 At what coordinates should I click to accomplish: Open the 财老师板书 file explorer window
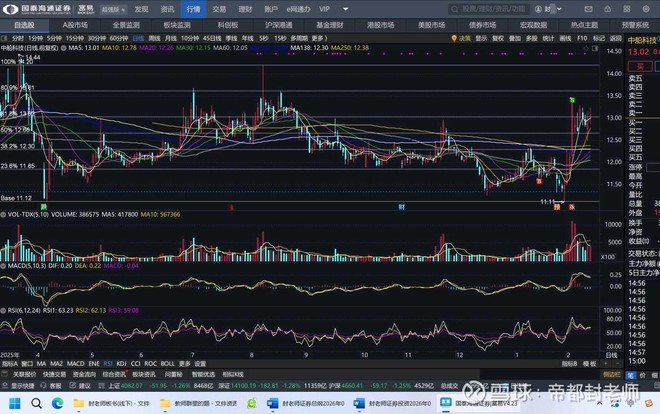(x=112, y=403)
